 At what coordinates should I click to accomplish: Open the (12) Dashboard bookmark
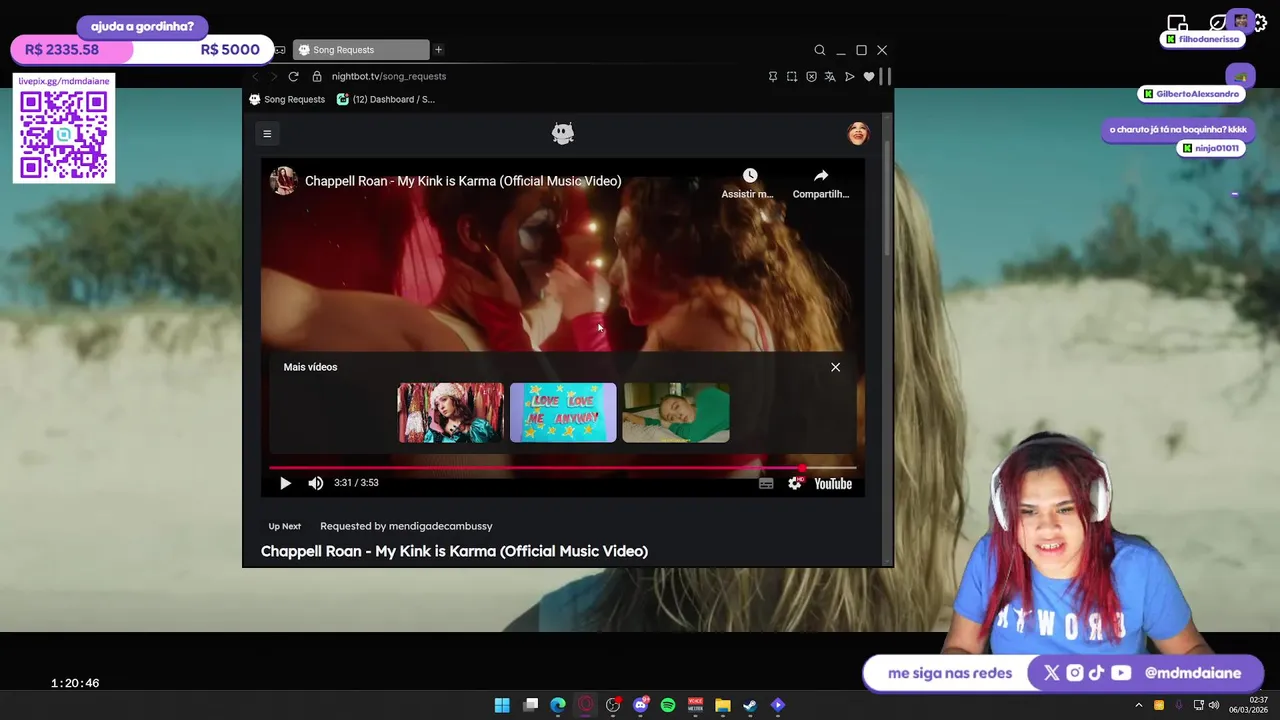386,99
